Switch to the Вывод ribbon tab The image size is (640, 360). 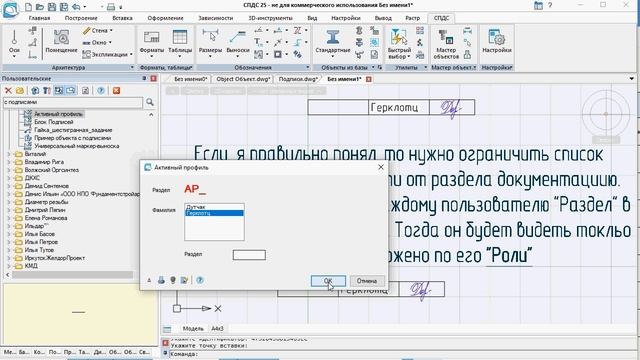[383, 18]
